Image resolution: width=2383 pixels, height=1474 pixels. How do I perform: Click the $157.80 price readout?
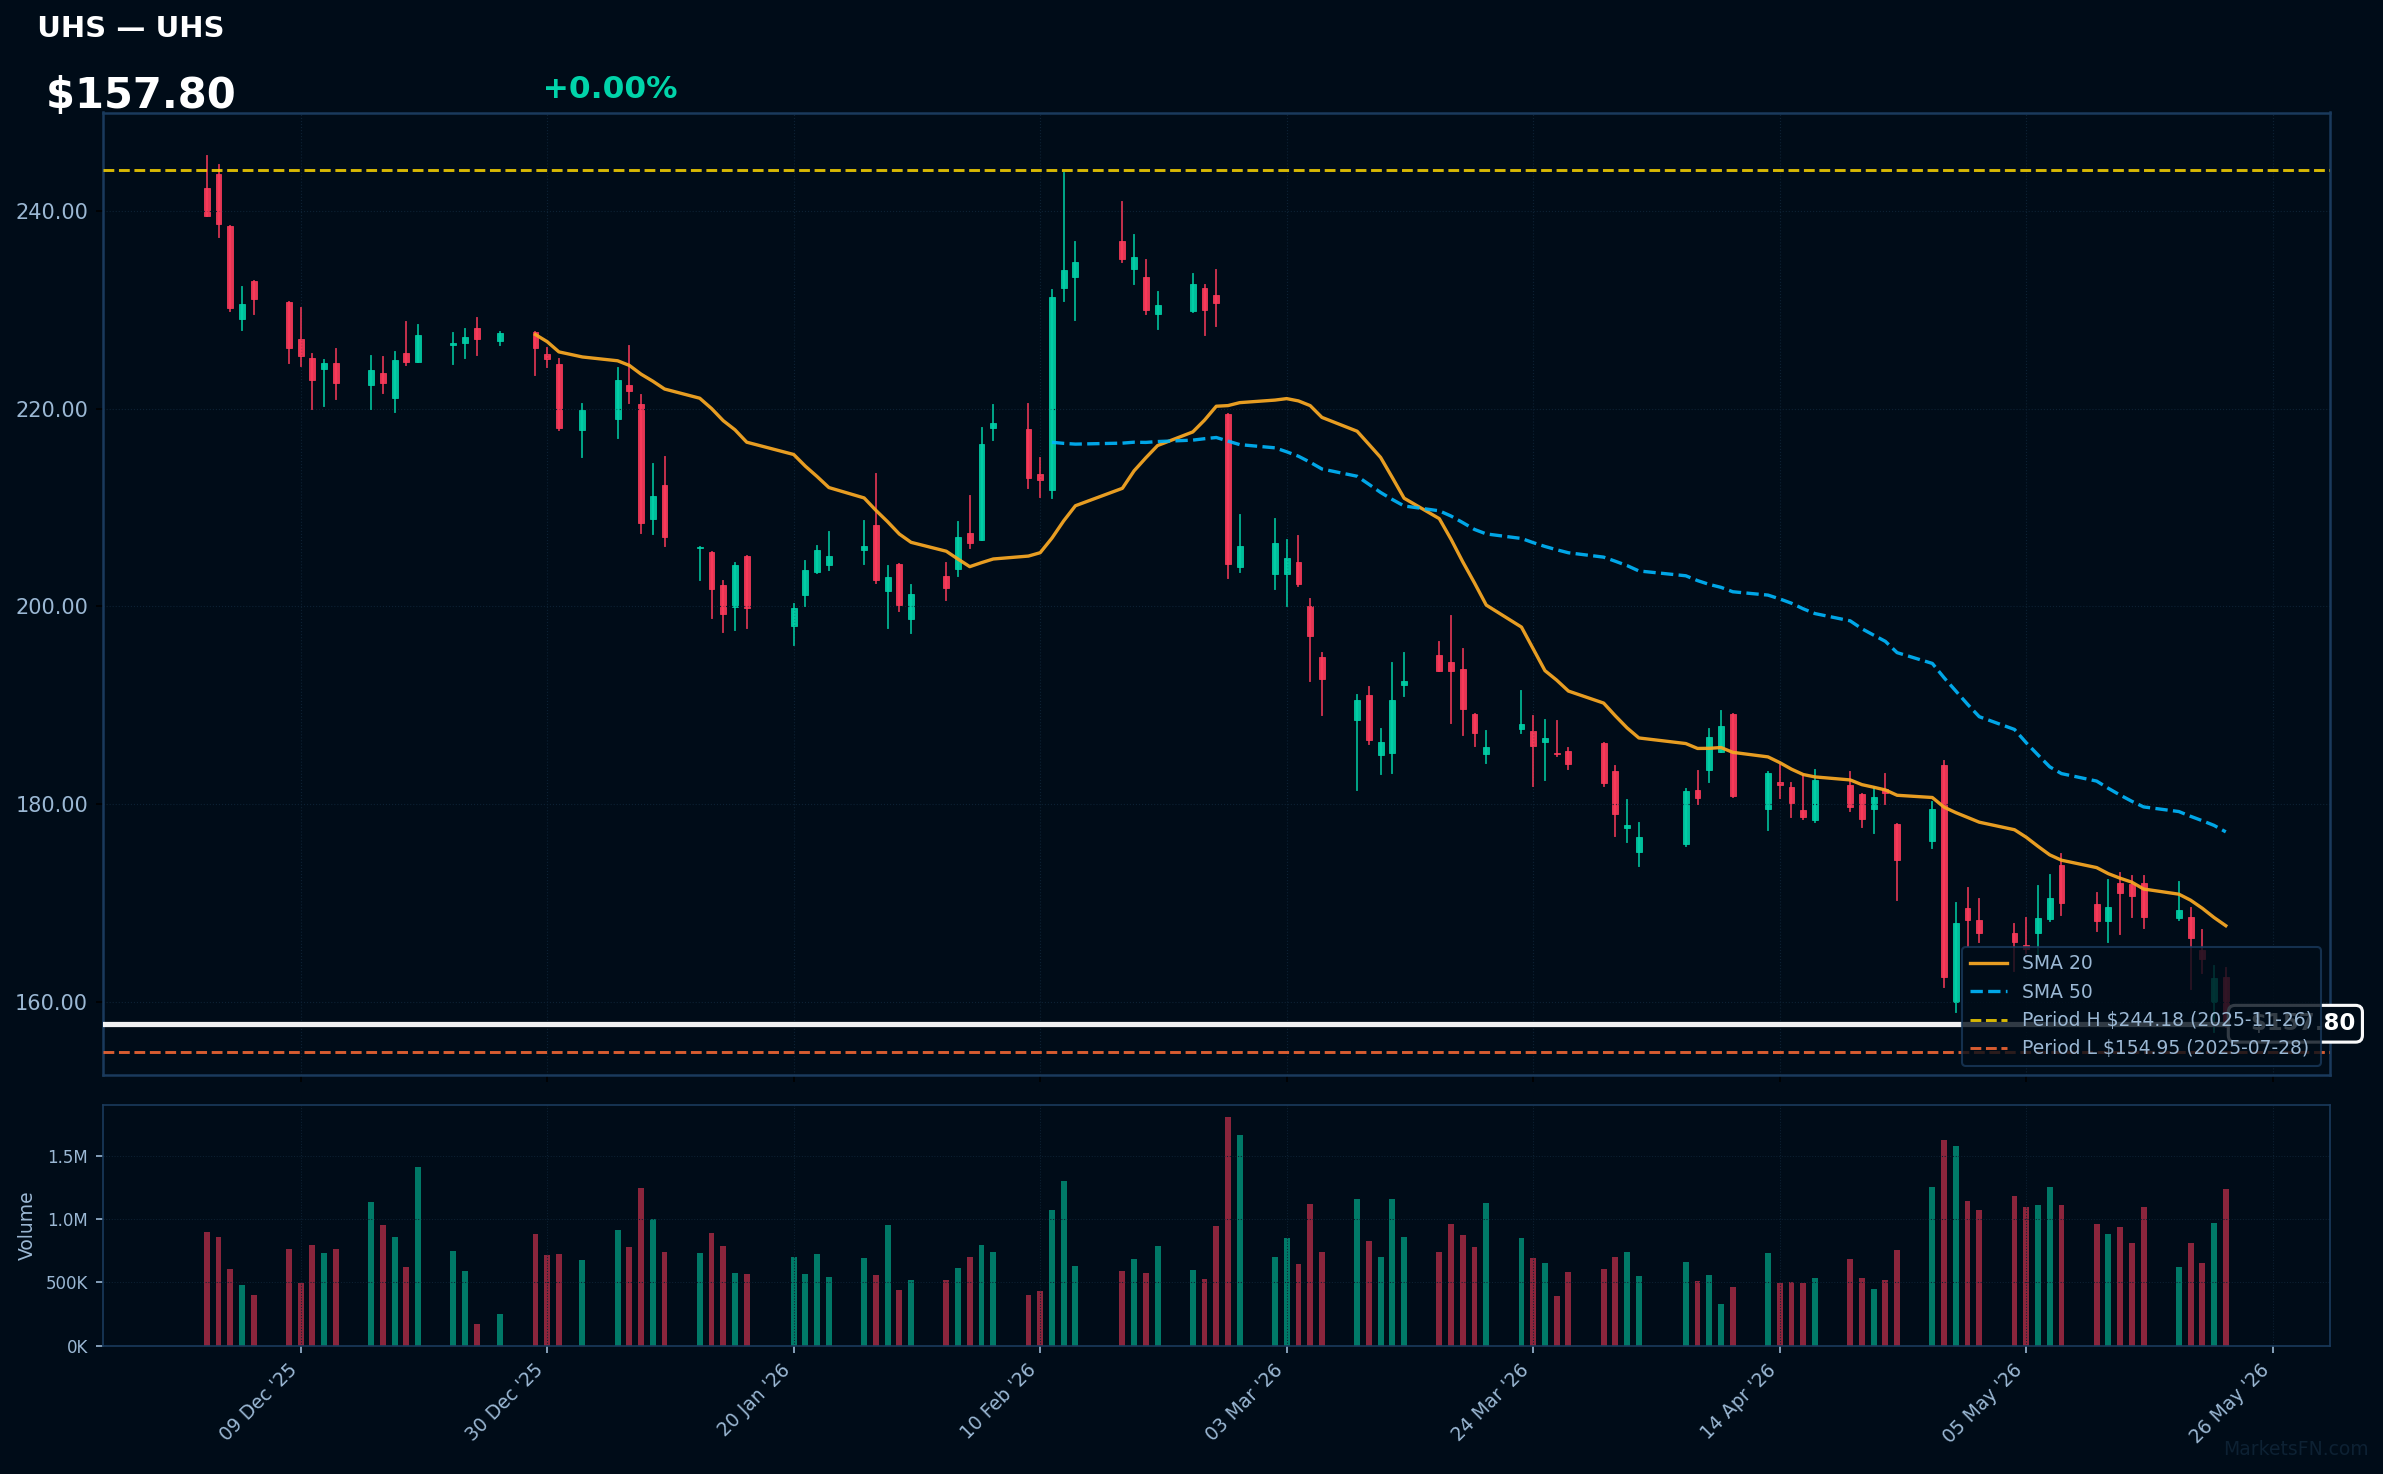[x=141, y=94]
